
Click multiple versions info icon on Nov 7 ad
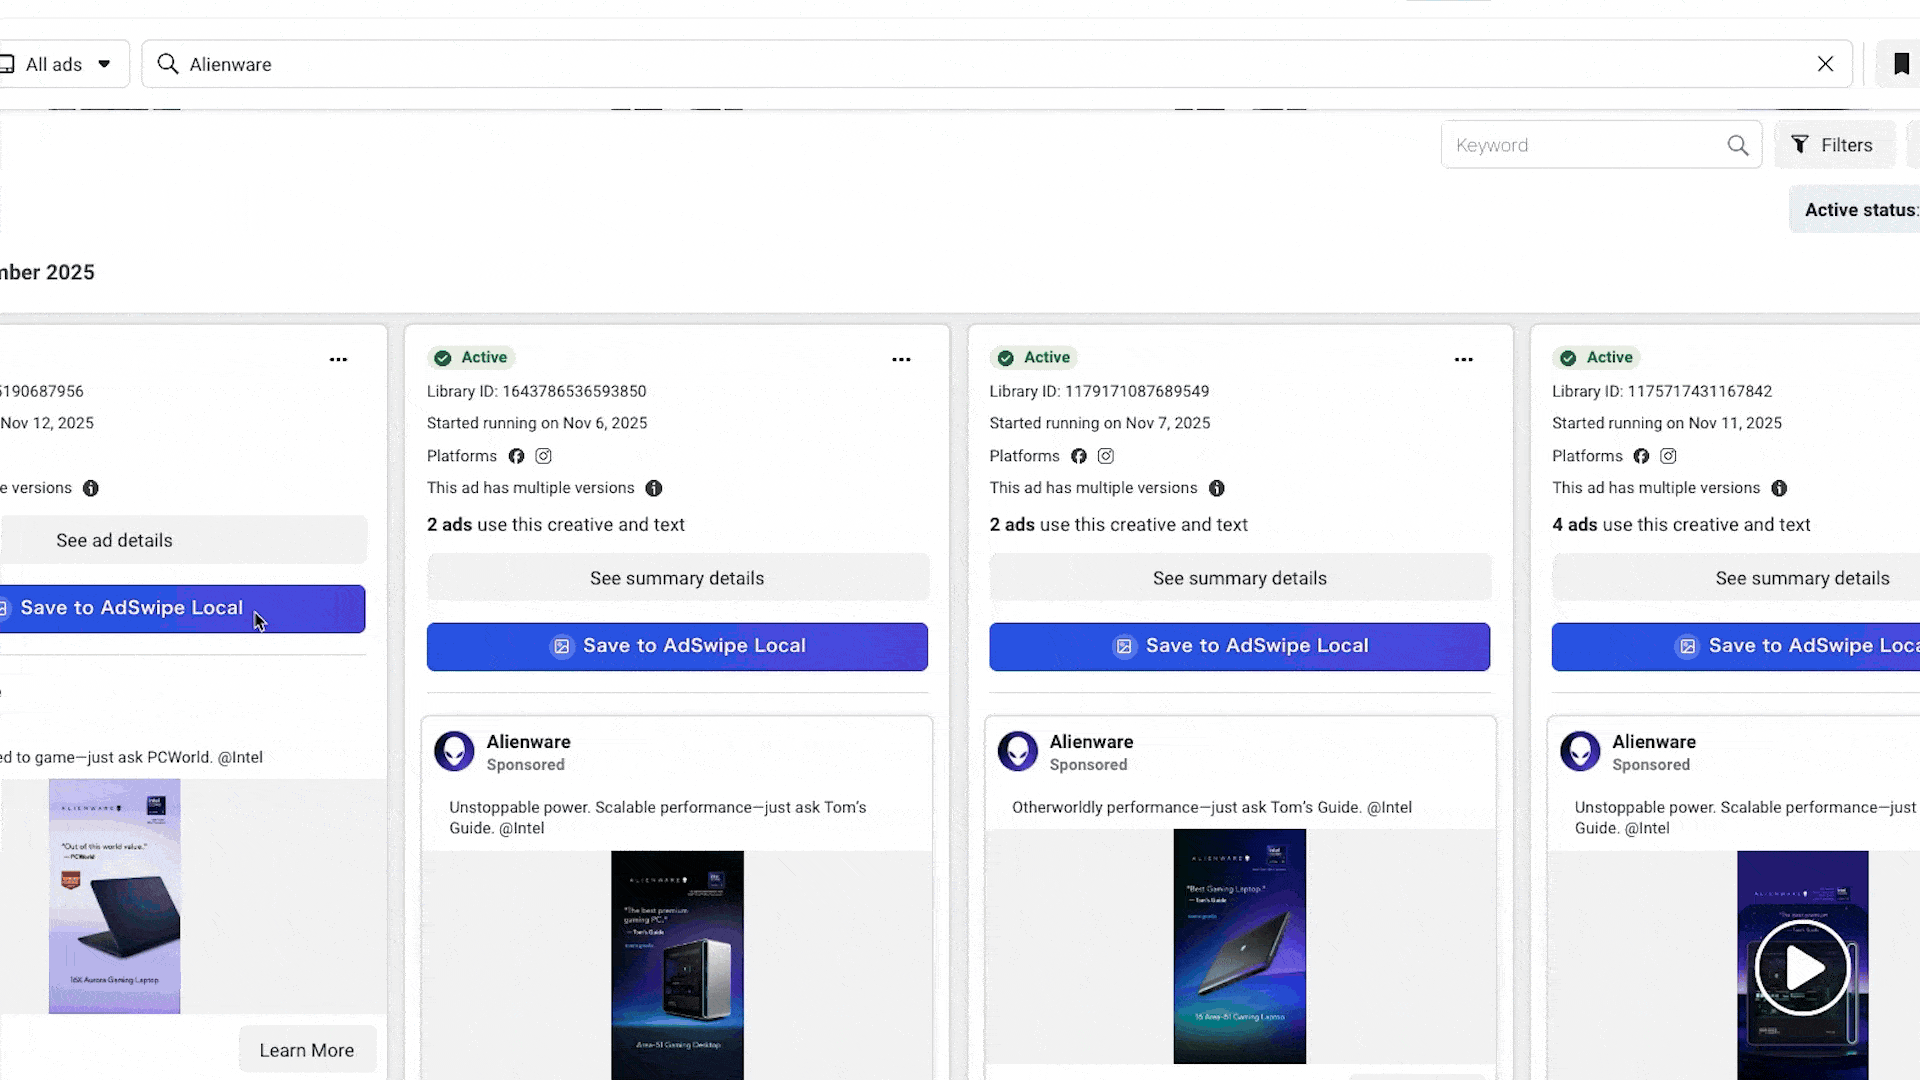1217,488
